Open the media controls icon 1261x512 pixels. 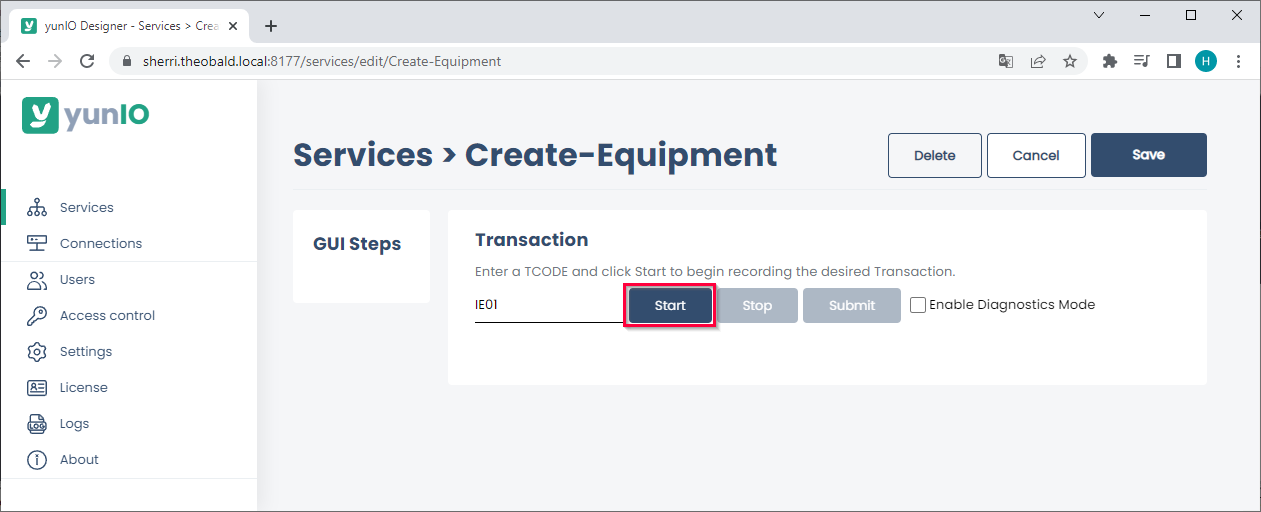(1142, 61)
